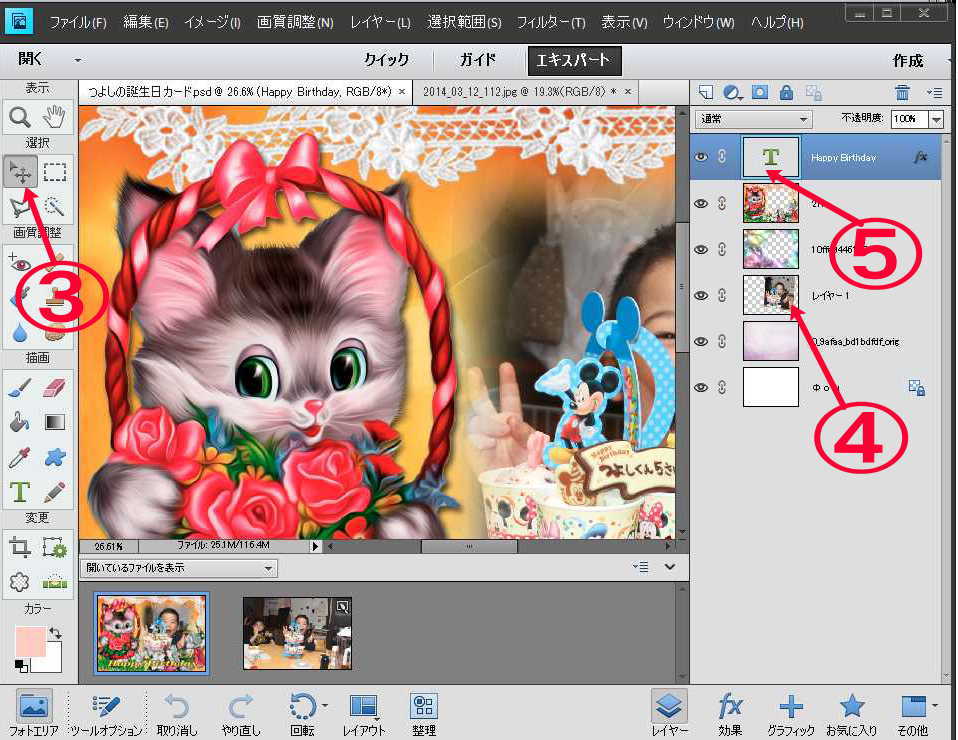Click the trash icon to delete layer

pos(902,92)
